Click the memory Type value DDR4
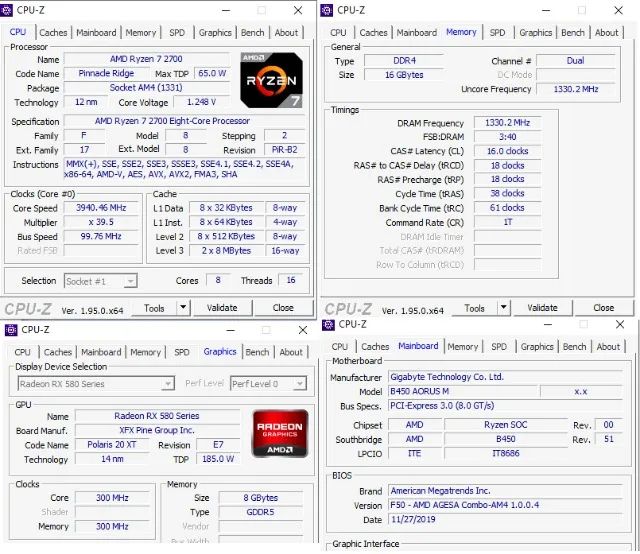 pos(404,61)
